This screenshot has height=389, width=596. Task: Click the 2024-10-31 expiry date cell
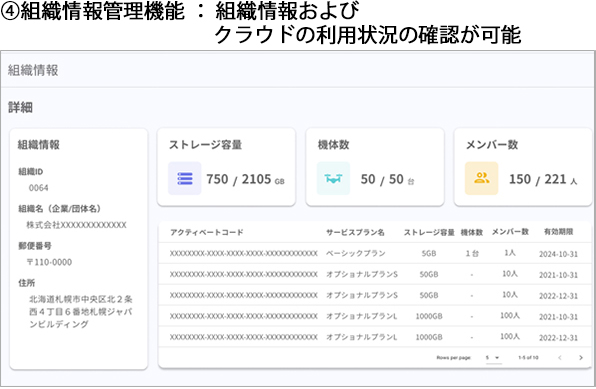pos(558,254)
